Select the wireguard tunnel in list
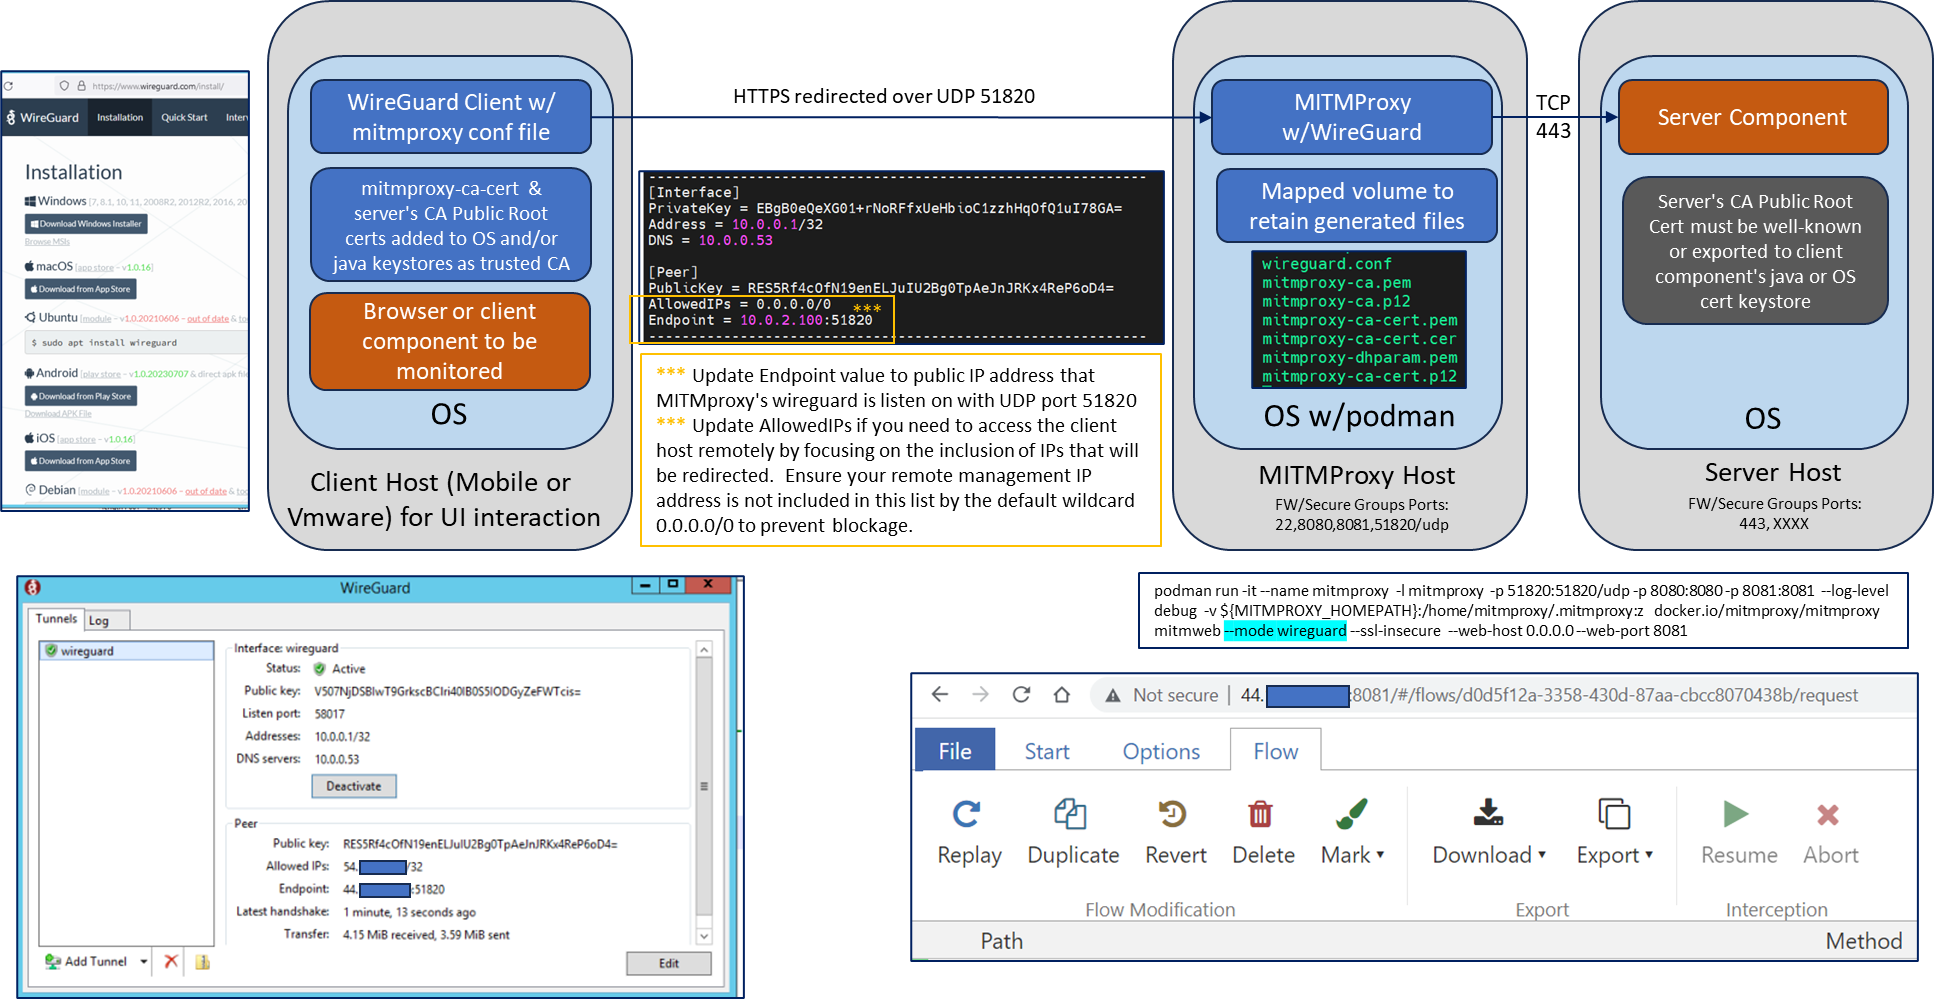This screenshot has width=1934, height=999. (x=87, y=651)
